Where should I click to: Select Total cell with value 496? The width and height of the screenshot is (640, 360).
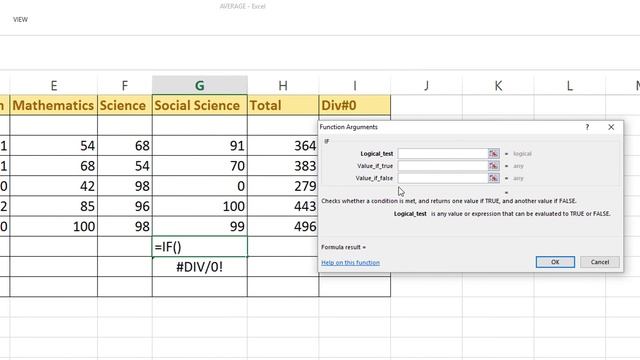tap(283, 226)
